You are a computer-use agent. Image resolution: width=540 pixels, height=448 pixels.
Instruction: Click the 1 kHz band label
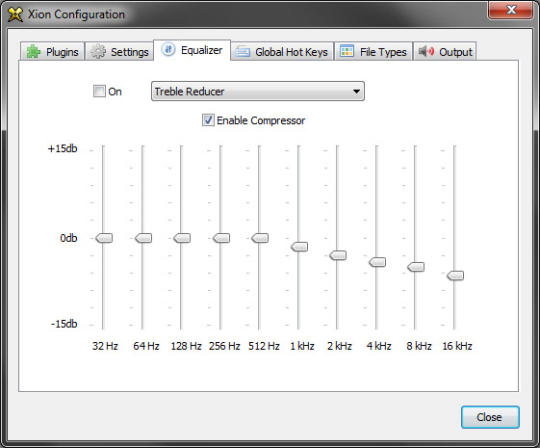point(302,346)
